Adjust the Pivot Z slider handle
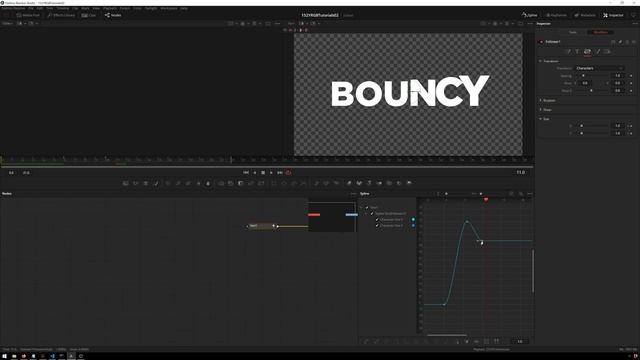 (591, 91)
